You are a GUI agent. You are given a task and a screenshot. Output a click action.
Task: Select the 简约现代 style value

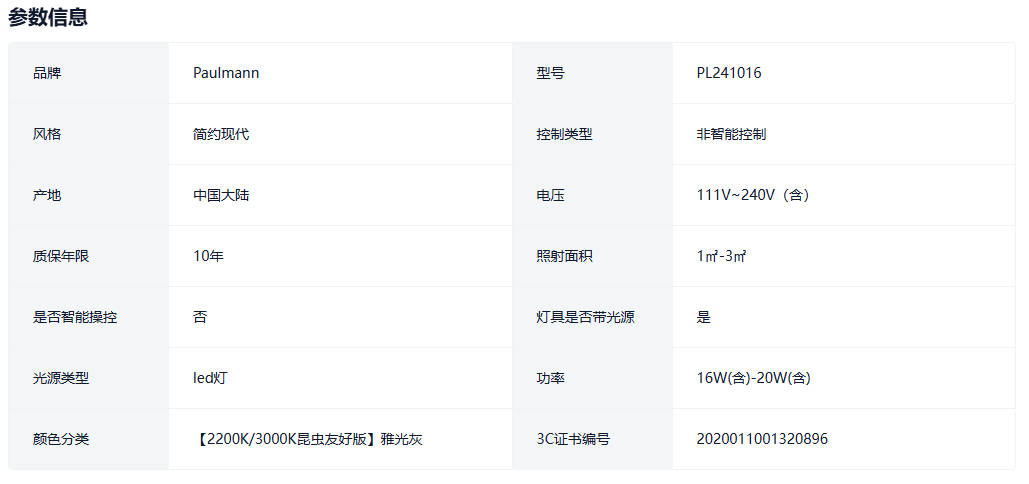[221, 134]
